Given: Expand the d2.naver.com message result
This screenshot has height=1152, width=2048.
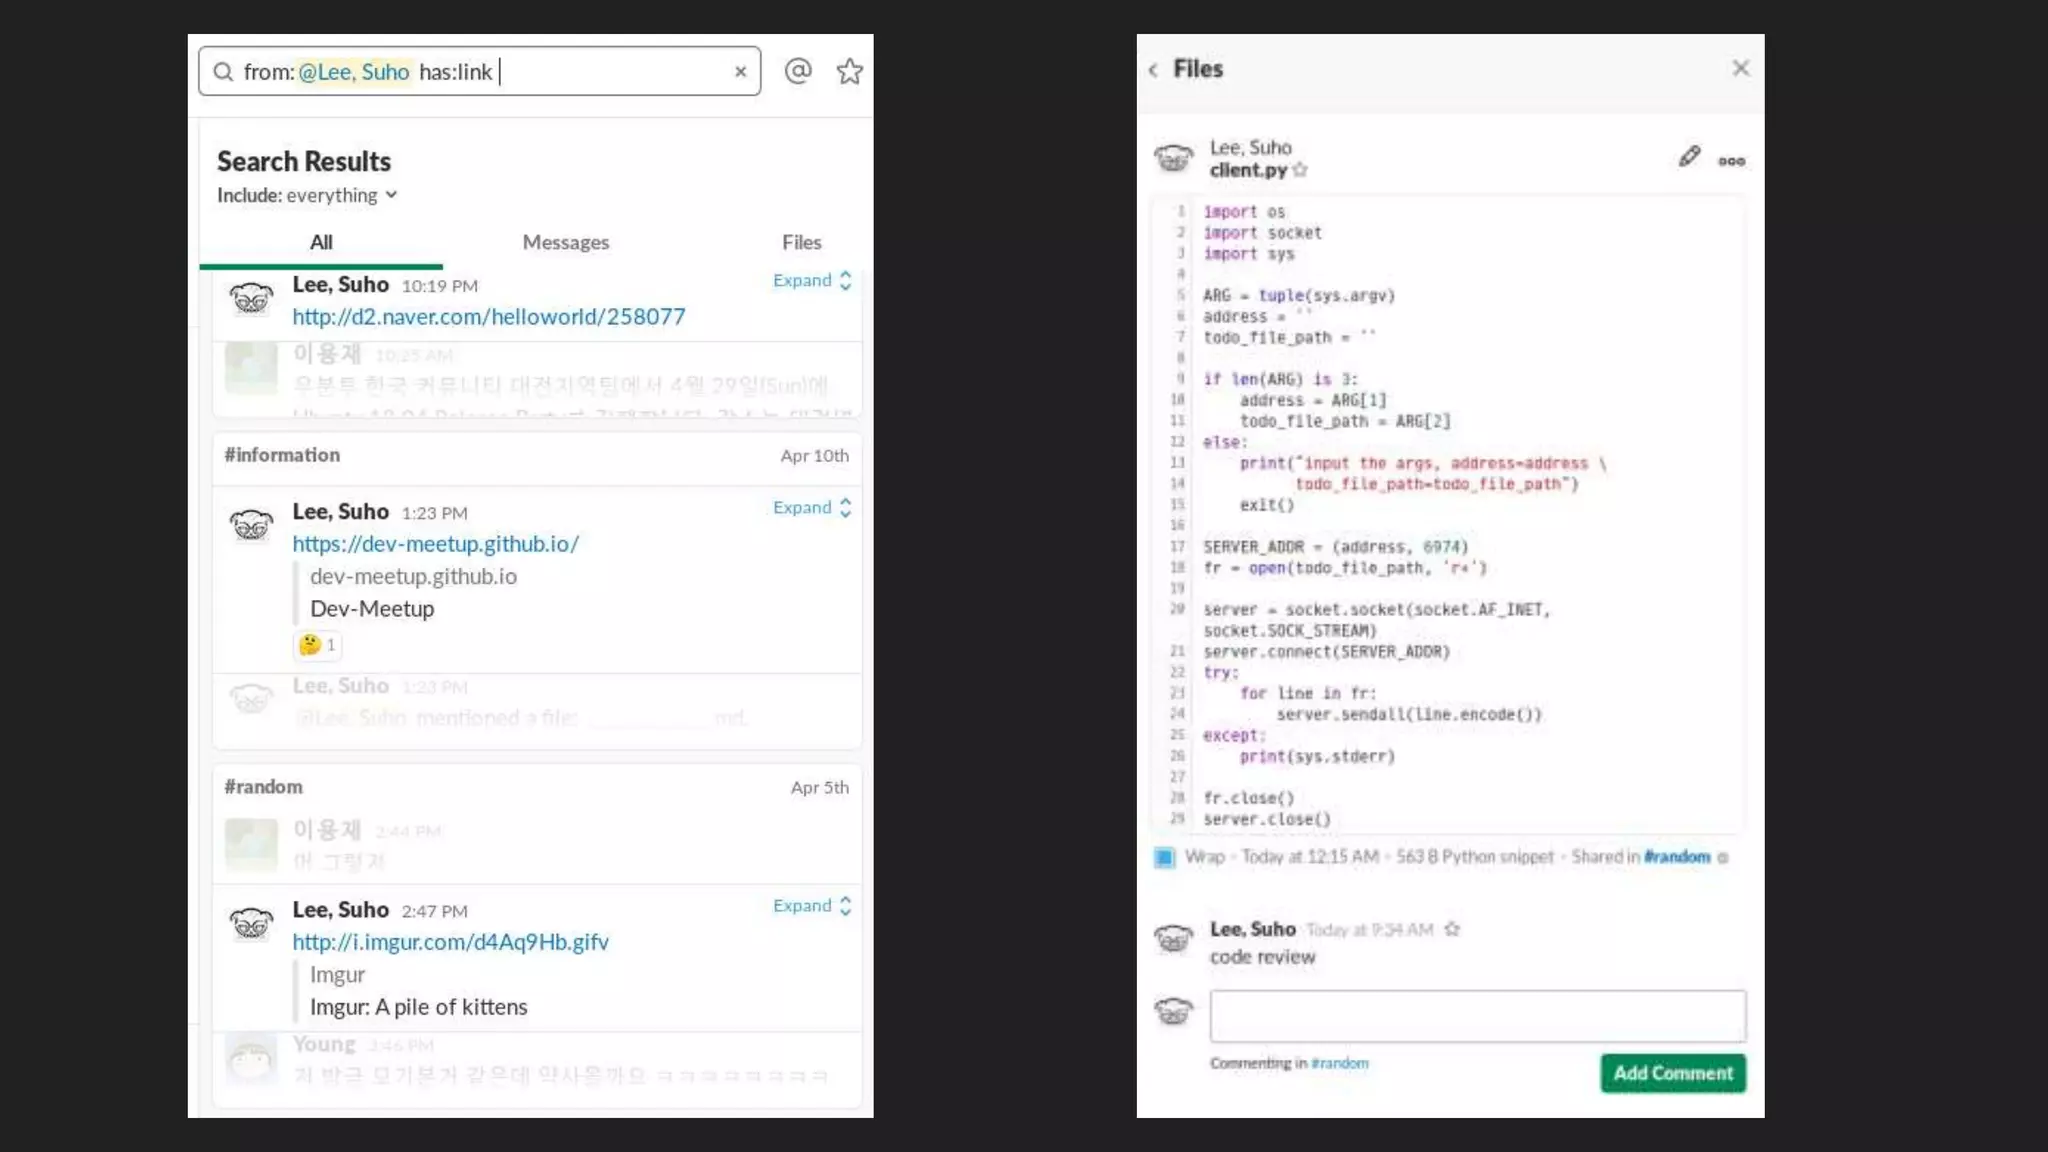Looking at the screenshot, I should (811, 281).
